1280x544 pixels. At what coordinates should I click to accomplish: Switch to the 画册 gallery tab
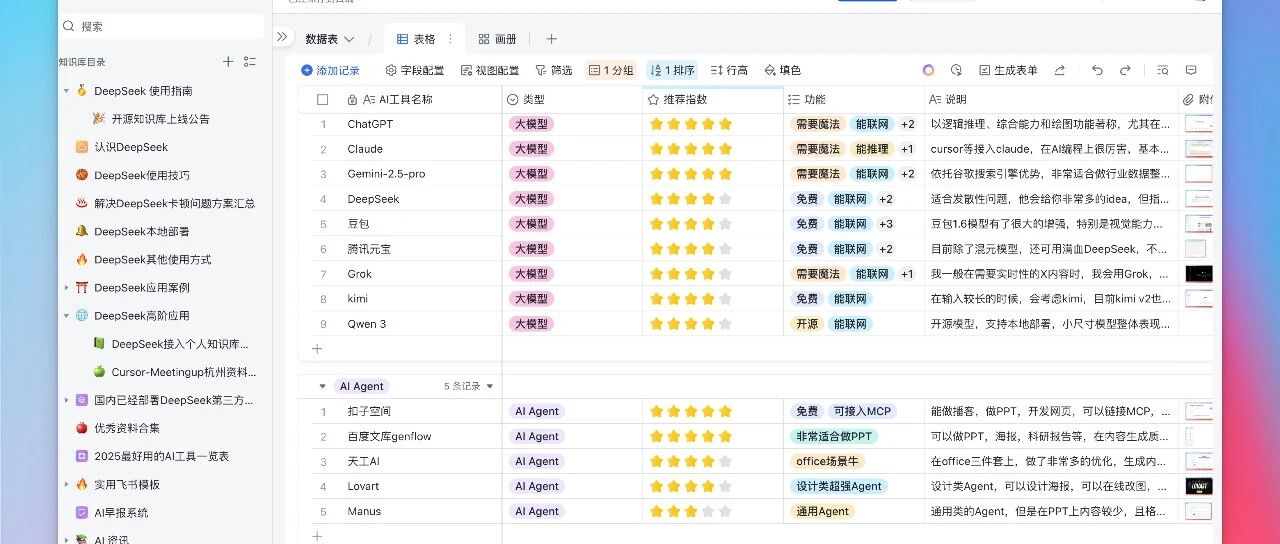(x=497, y=39)
